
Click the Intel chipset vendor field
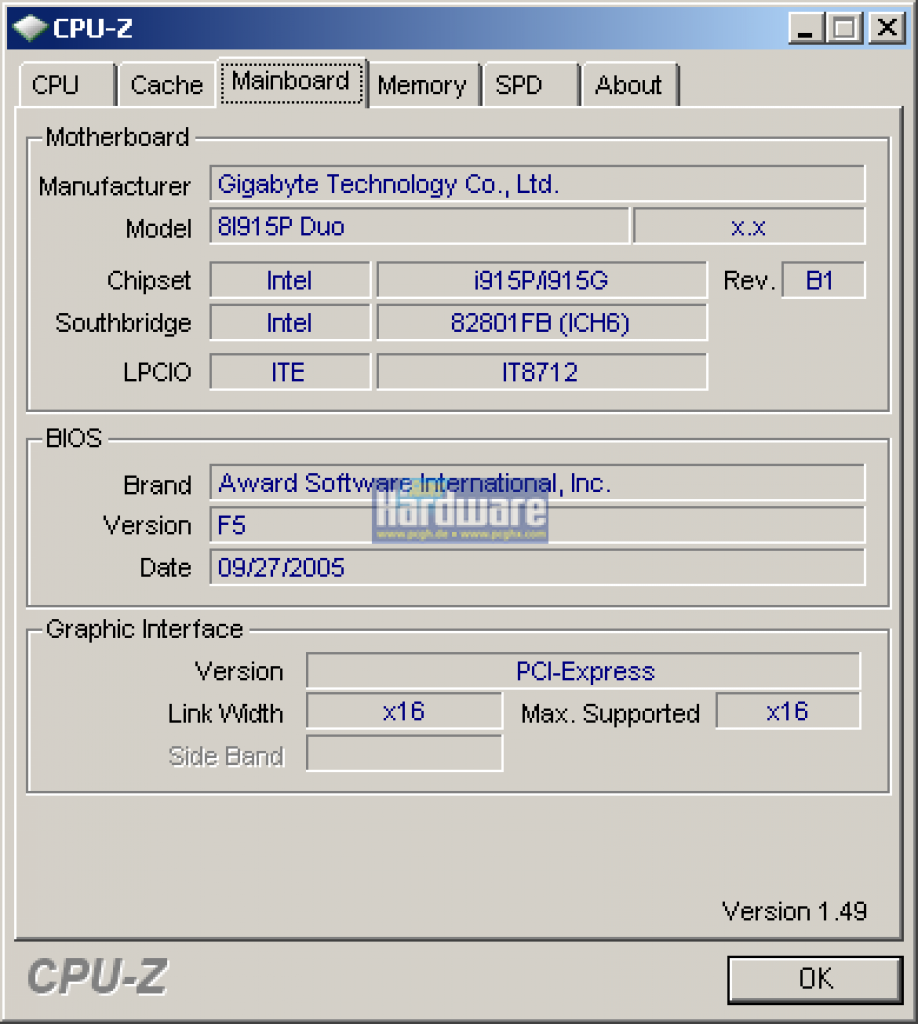pyautogui.click(x=290, y=280)
